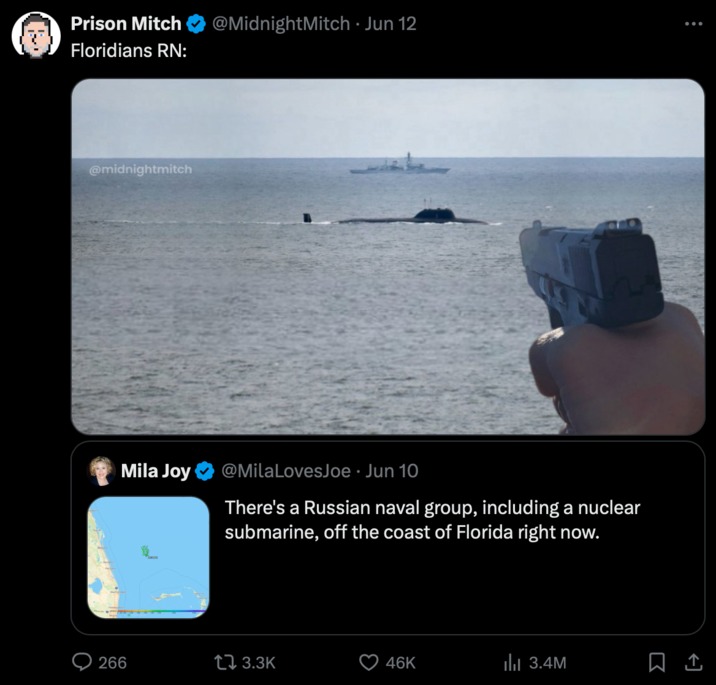The height and width of the screenshot is (685, 716).
Task: Click the Mila Joy display name
Action: tap(156, 471)
